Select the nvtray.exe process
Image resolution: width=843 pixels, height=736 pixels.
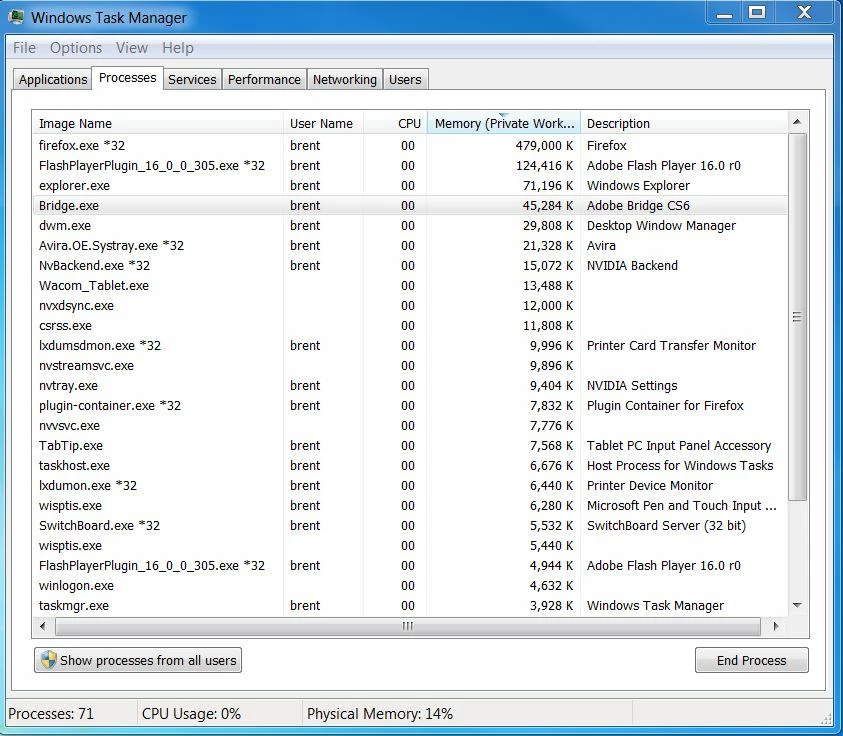pyautogui.click(x=410, y=385)
